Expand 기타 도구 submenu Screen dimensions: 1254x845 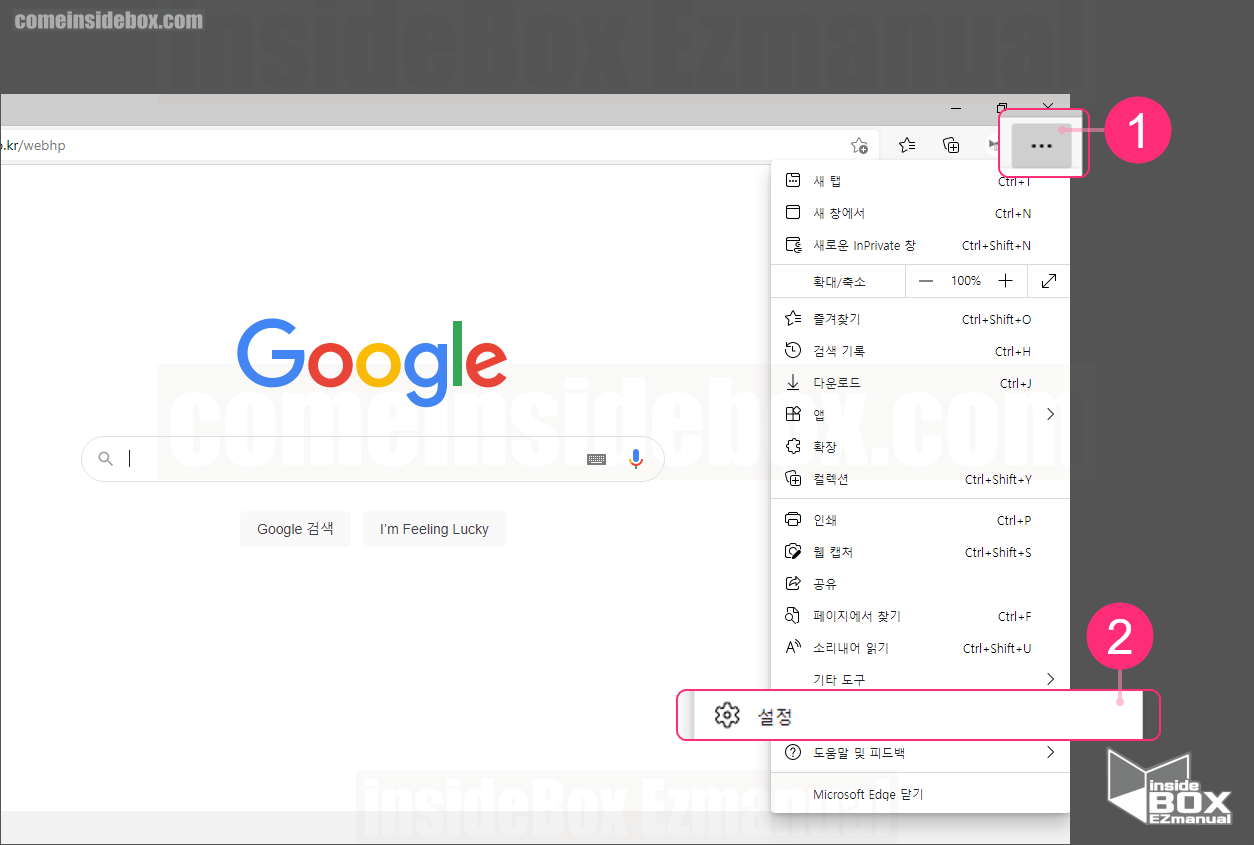920,678
